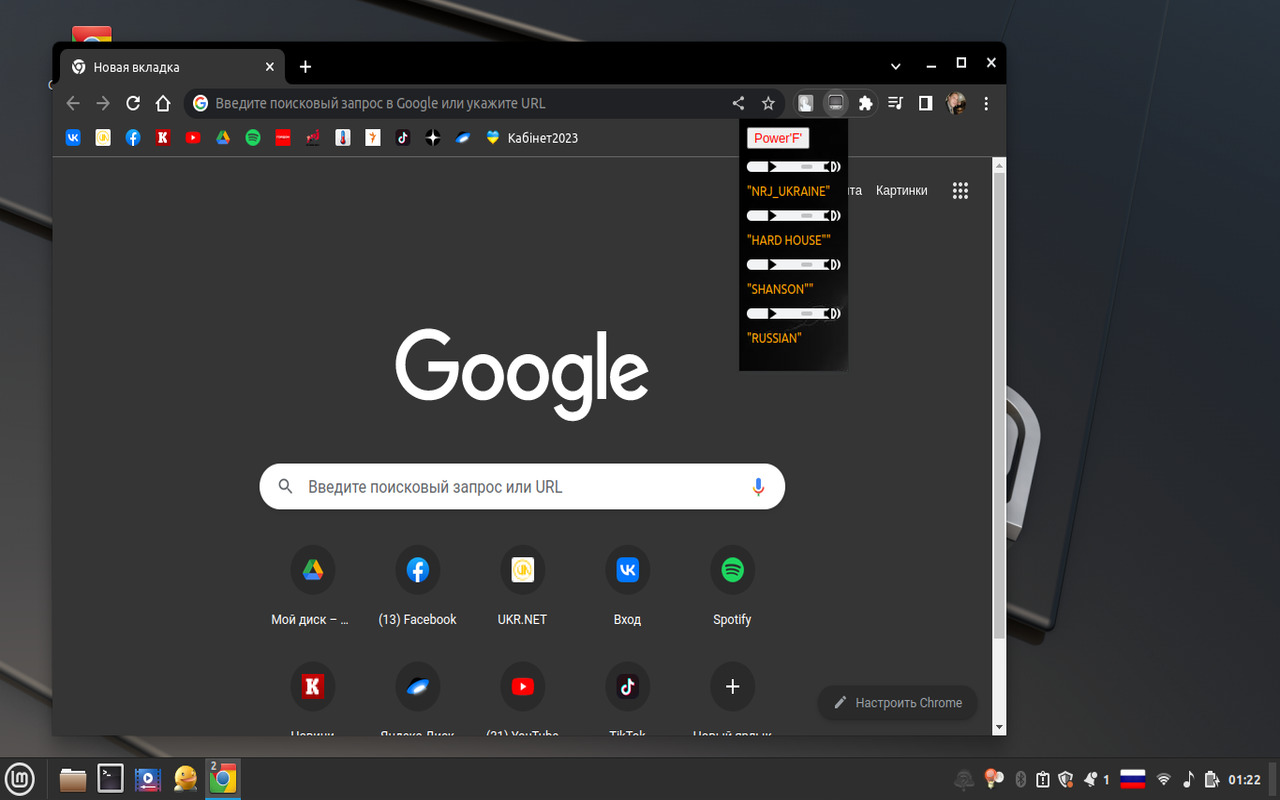
Task: Click the Настроить Chrome button
Action: point(897,703)
